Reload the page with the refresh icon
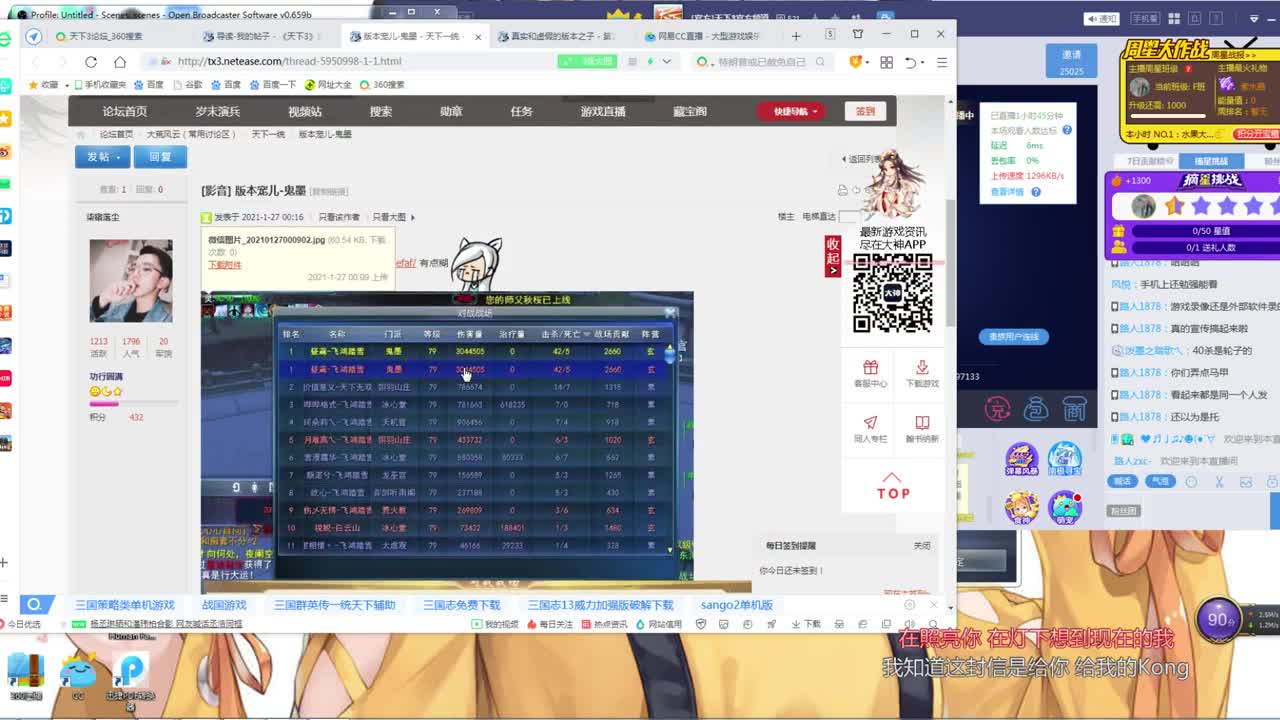Viewport: 1280px width, 720px height. [x=91, y=61]
